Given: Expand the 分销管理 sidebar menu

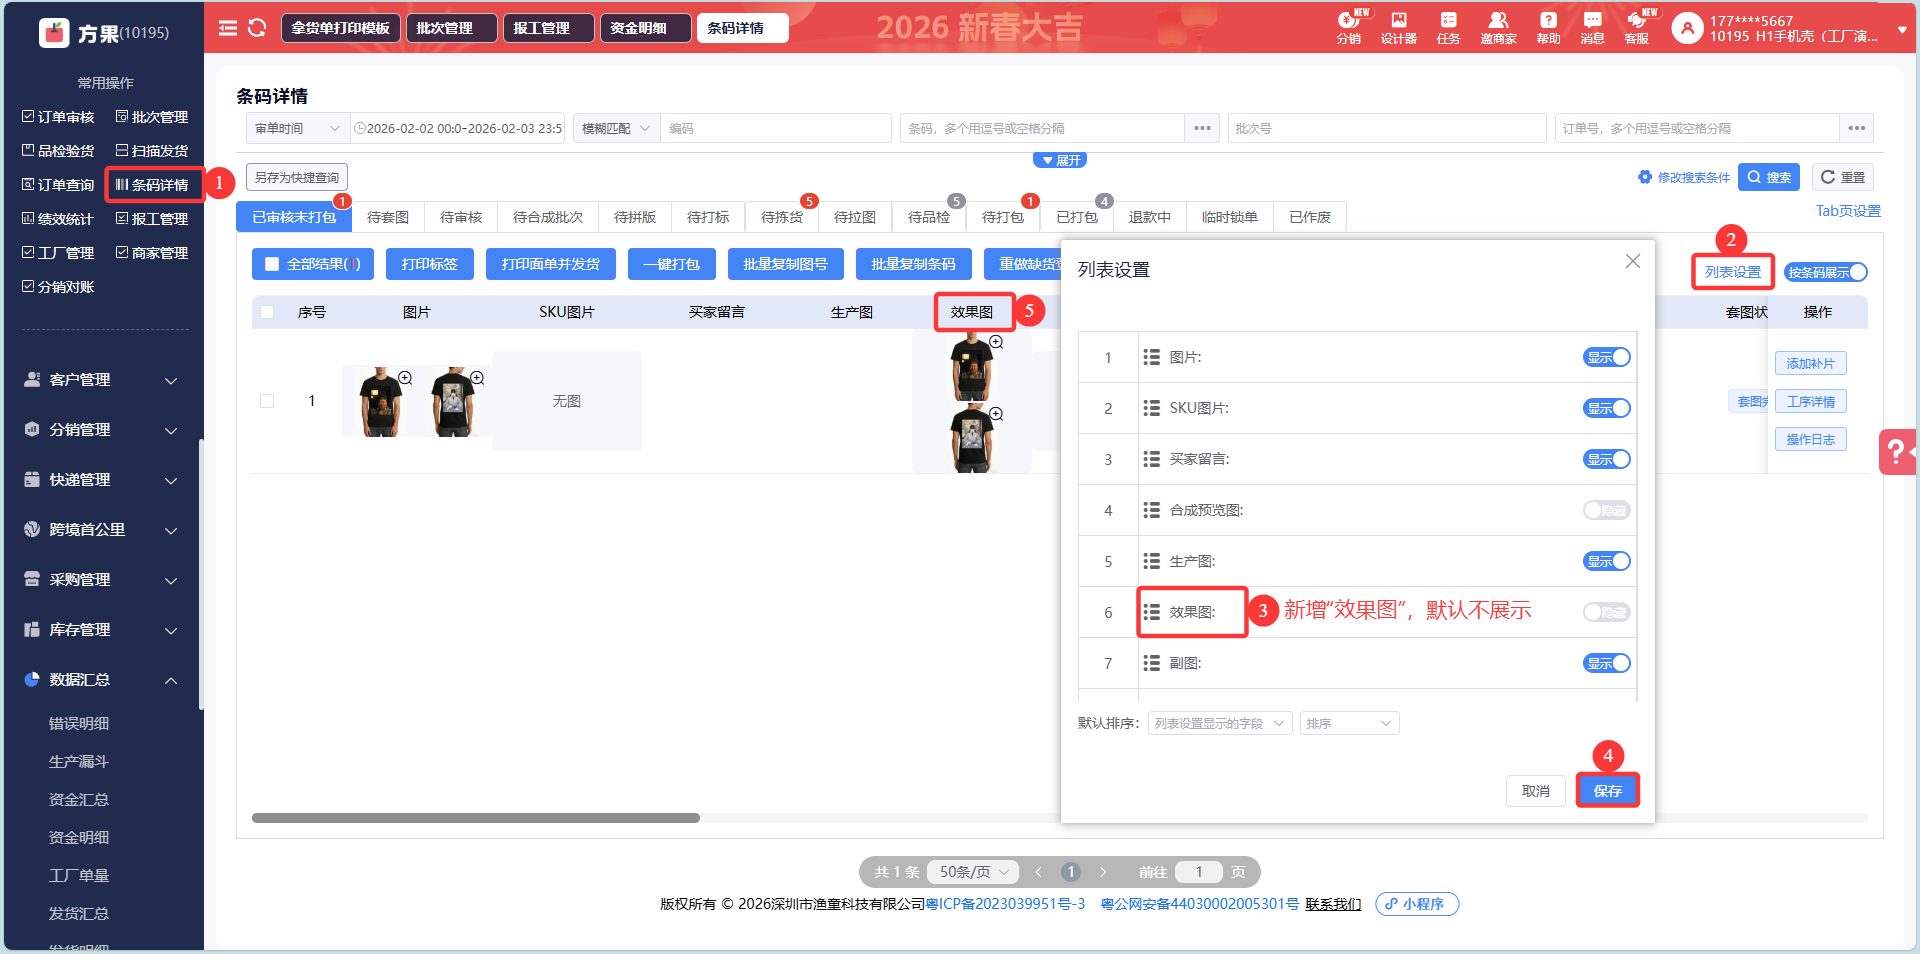Looking at the screenshot, I should click(102, 430).
